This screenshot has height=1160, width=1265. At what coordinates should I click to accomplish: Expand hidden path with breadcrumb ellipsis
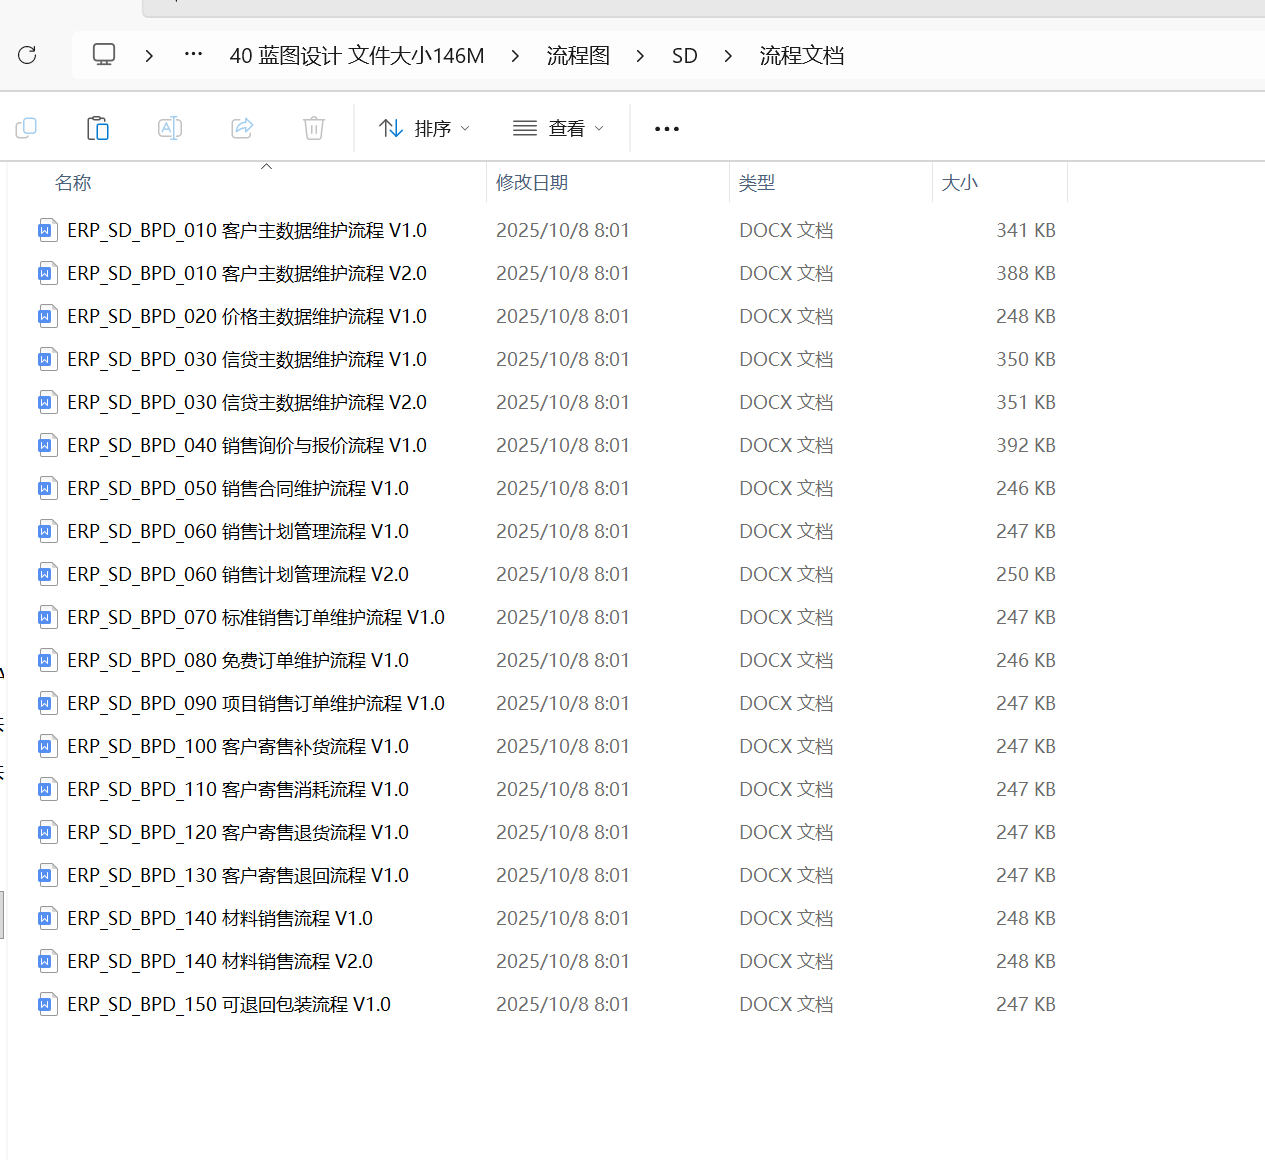[194, 55]
